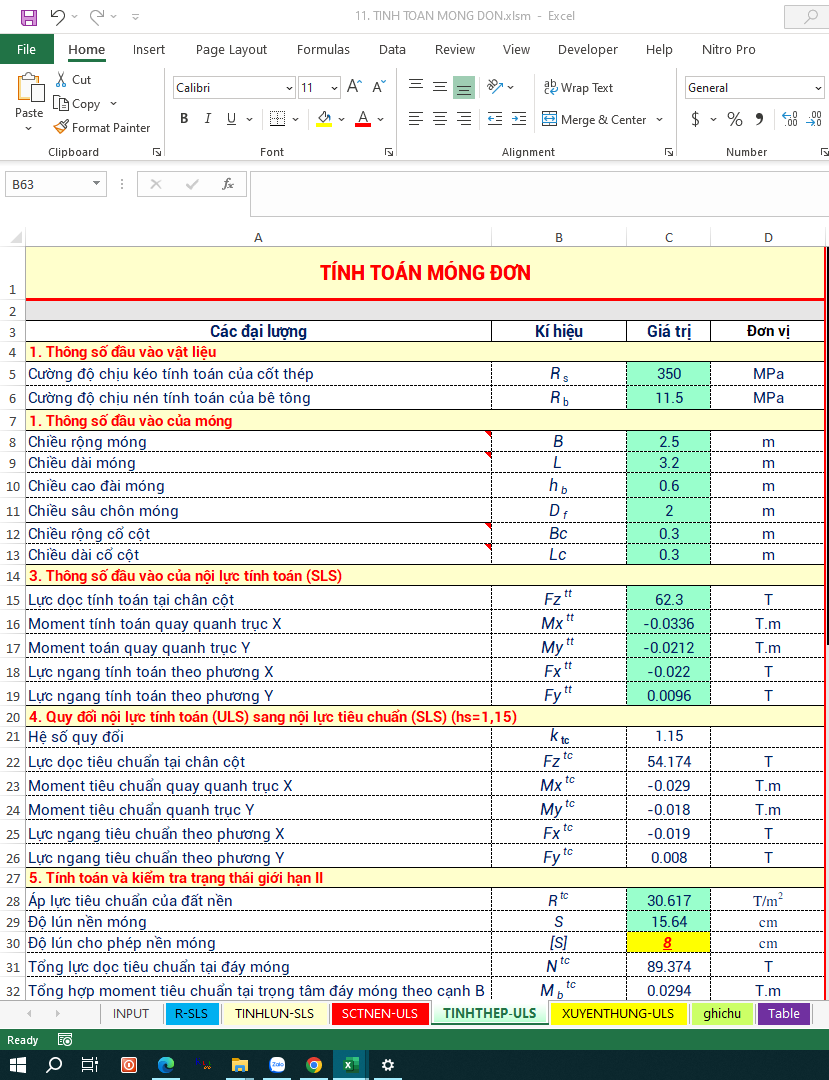Viewport: 829px width, 1080px height.
Task: Open font color dropdown arrow
Action: [x=381, y=119]
